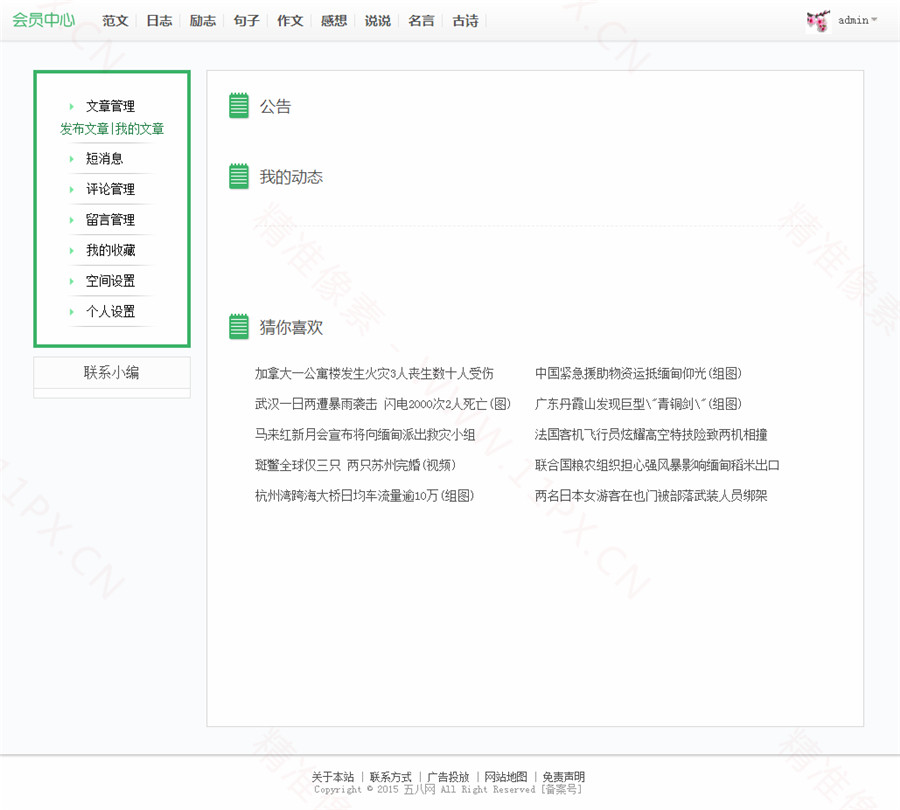
Task: Click the admin user avatar image
Action: pos(817,21)
